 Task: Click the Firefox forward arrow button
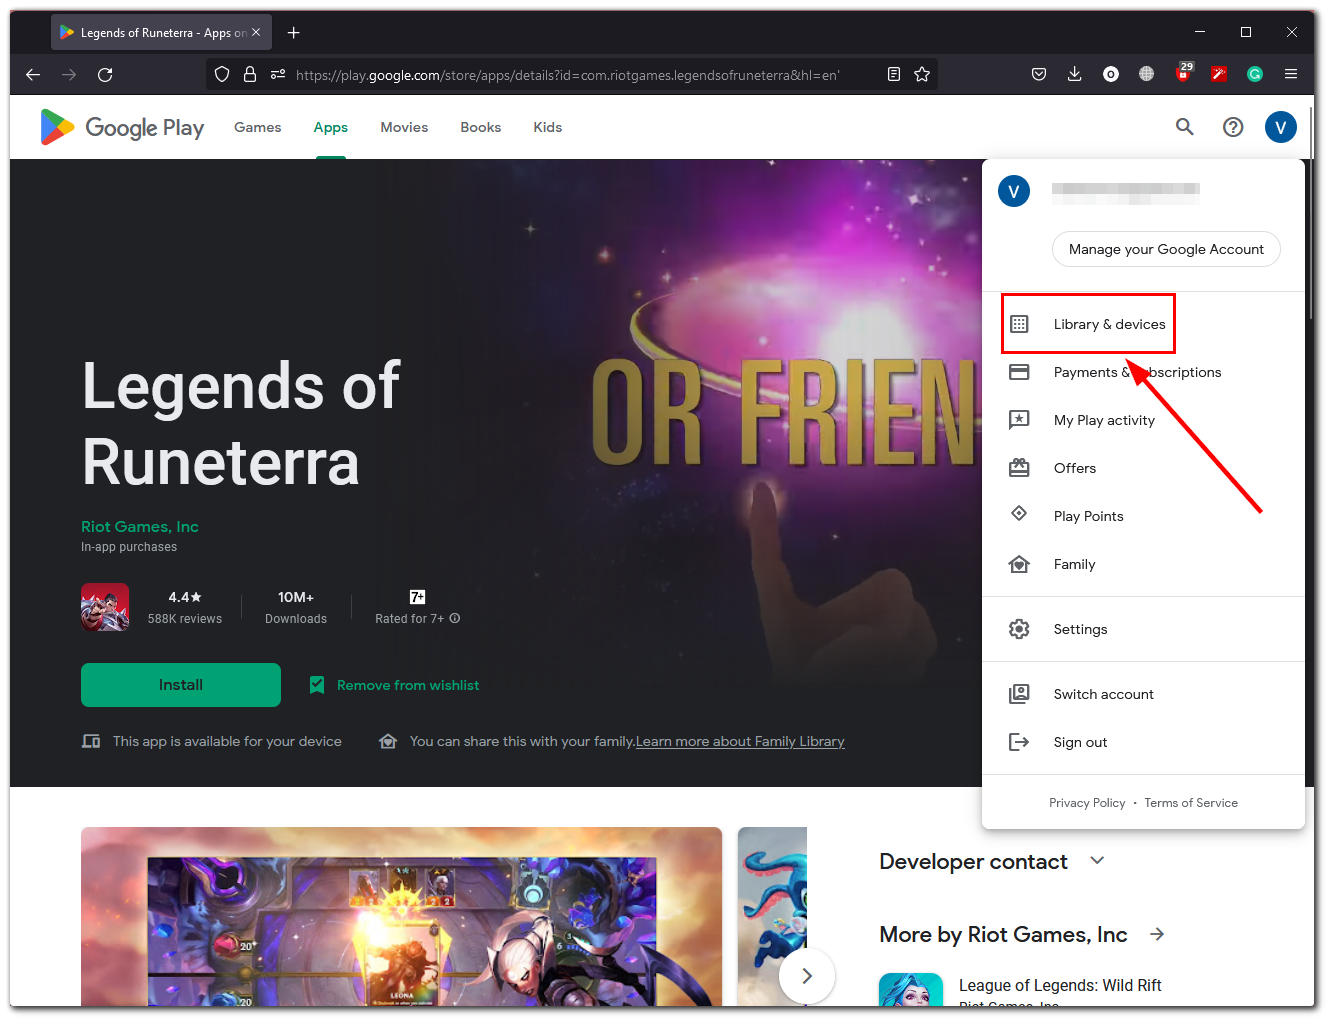click(x=69, y=74)
